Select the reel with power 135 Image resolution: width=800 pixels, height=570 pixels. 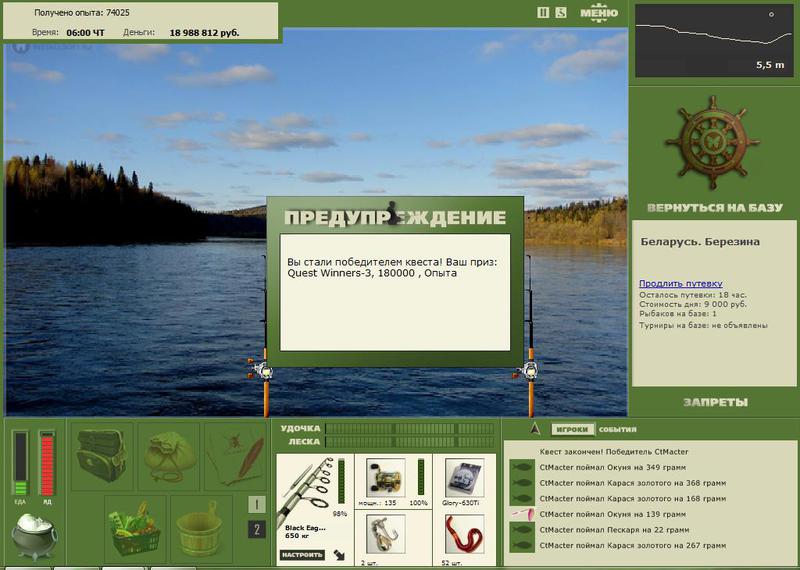(x=386, y=477)
